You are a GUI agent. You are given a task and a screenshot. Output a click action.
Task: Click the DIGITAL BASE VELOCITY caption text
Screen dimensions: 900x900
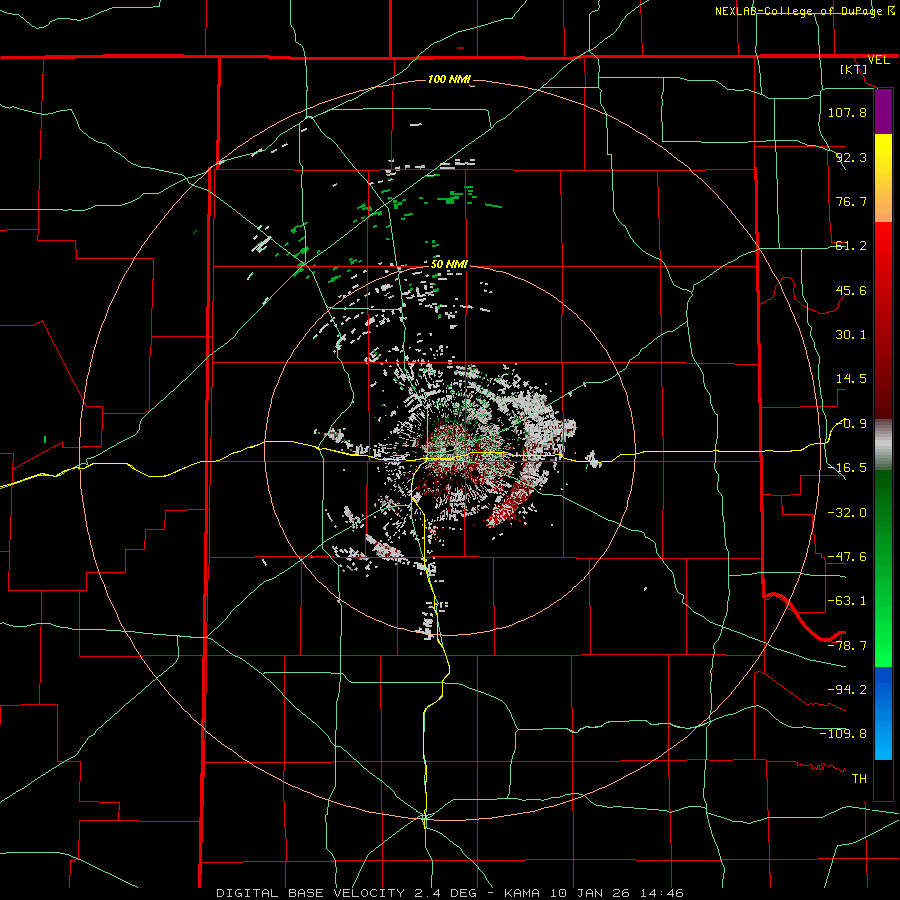point(310,893)
